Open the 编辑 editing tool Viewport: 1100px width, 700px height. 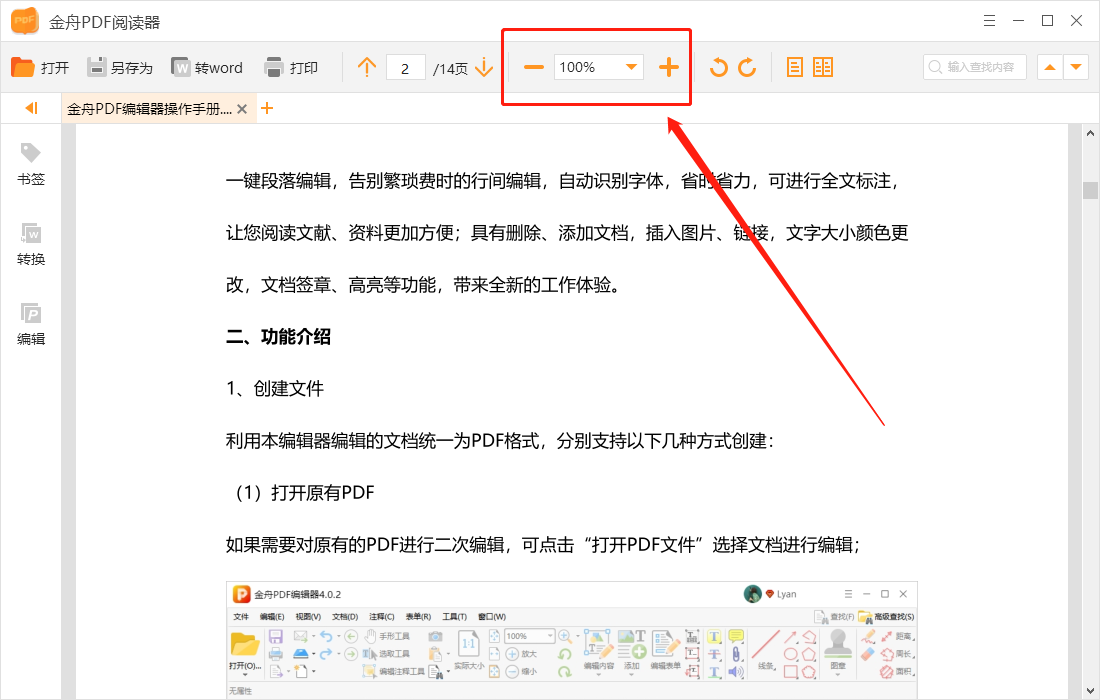coord(31,324)
